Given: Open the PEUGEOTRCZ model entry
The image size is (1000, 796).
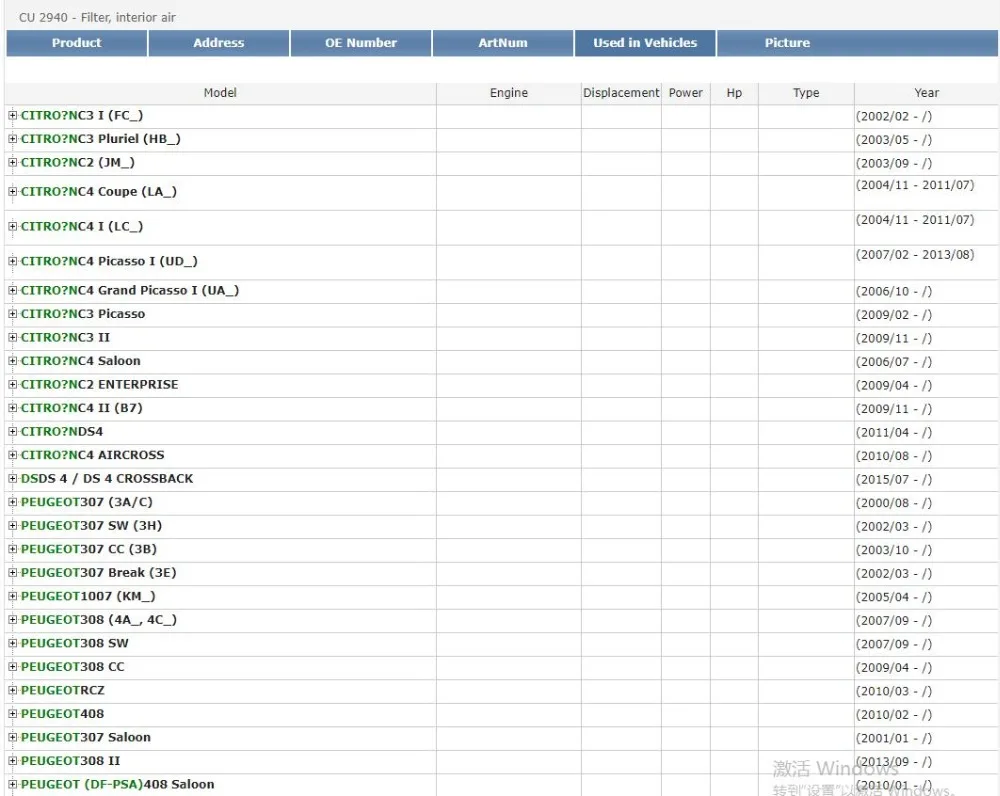Looking at the screenshot, I should pos(62,691).
